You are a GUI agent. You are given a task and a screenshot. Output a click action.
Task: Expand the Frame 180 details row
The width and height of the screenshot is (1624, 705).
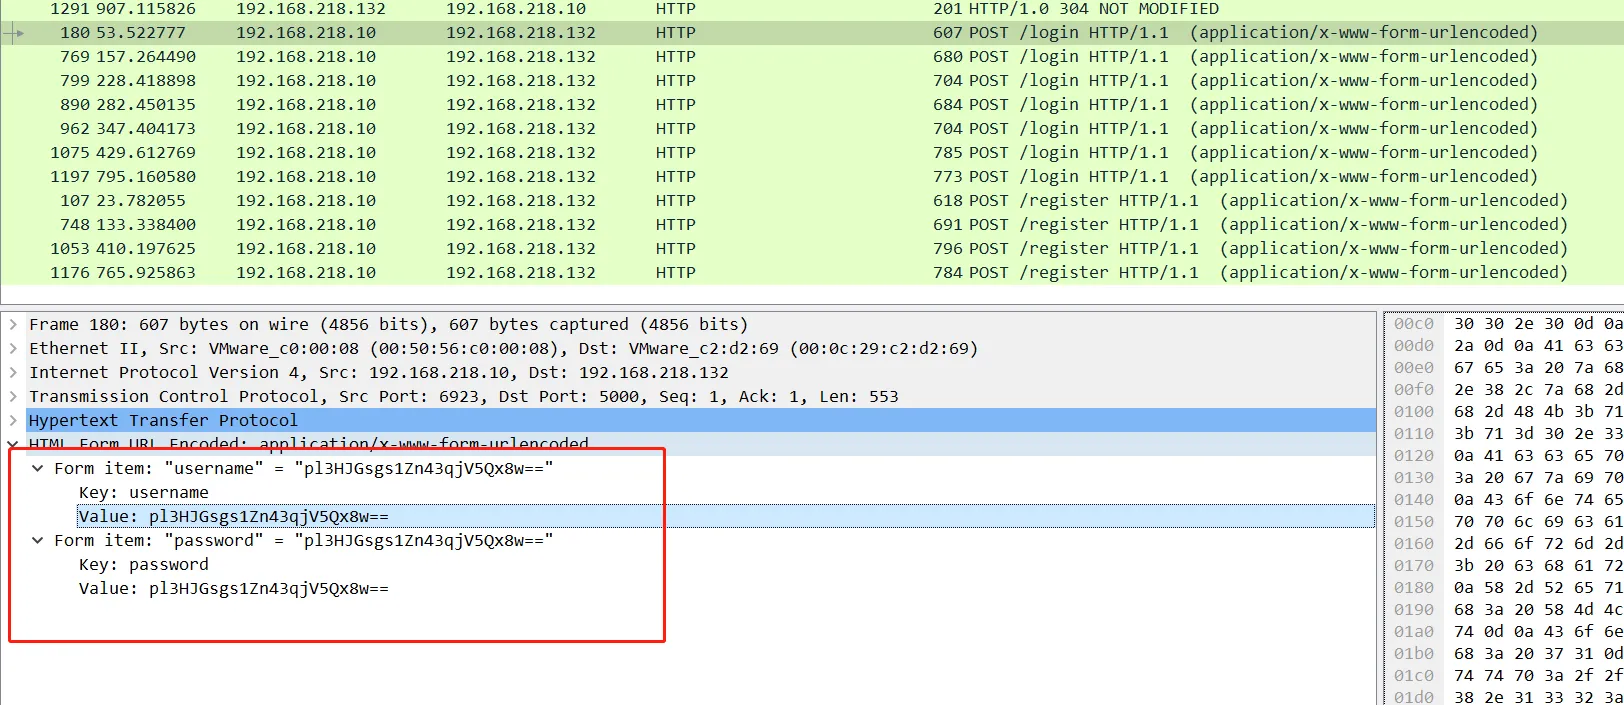coord(13,325)
